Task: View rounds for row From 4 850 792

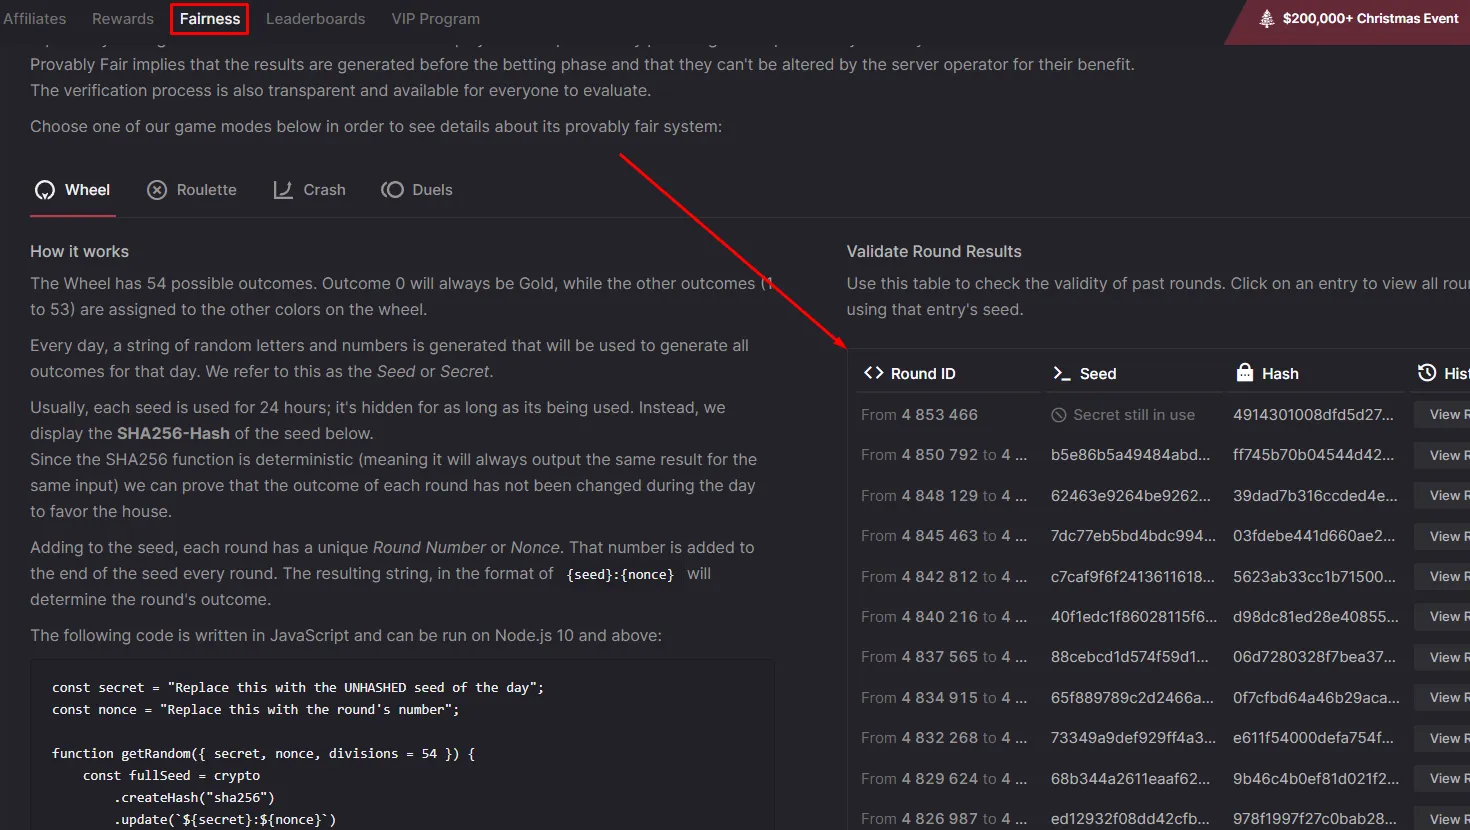Action: 1442,455
